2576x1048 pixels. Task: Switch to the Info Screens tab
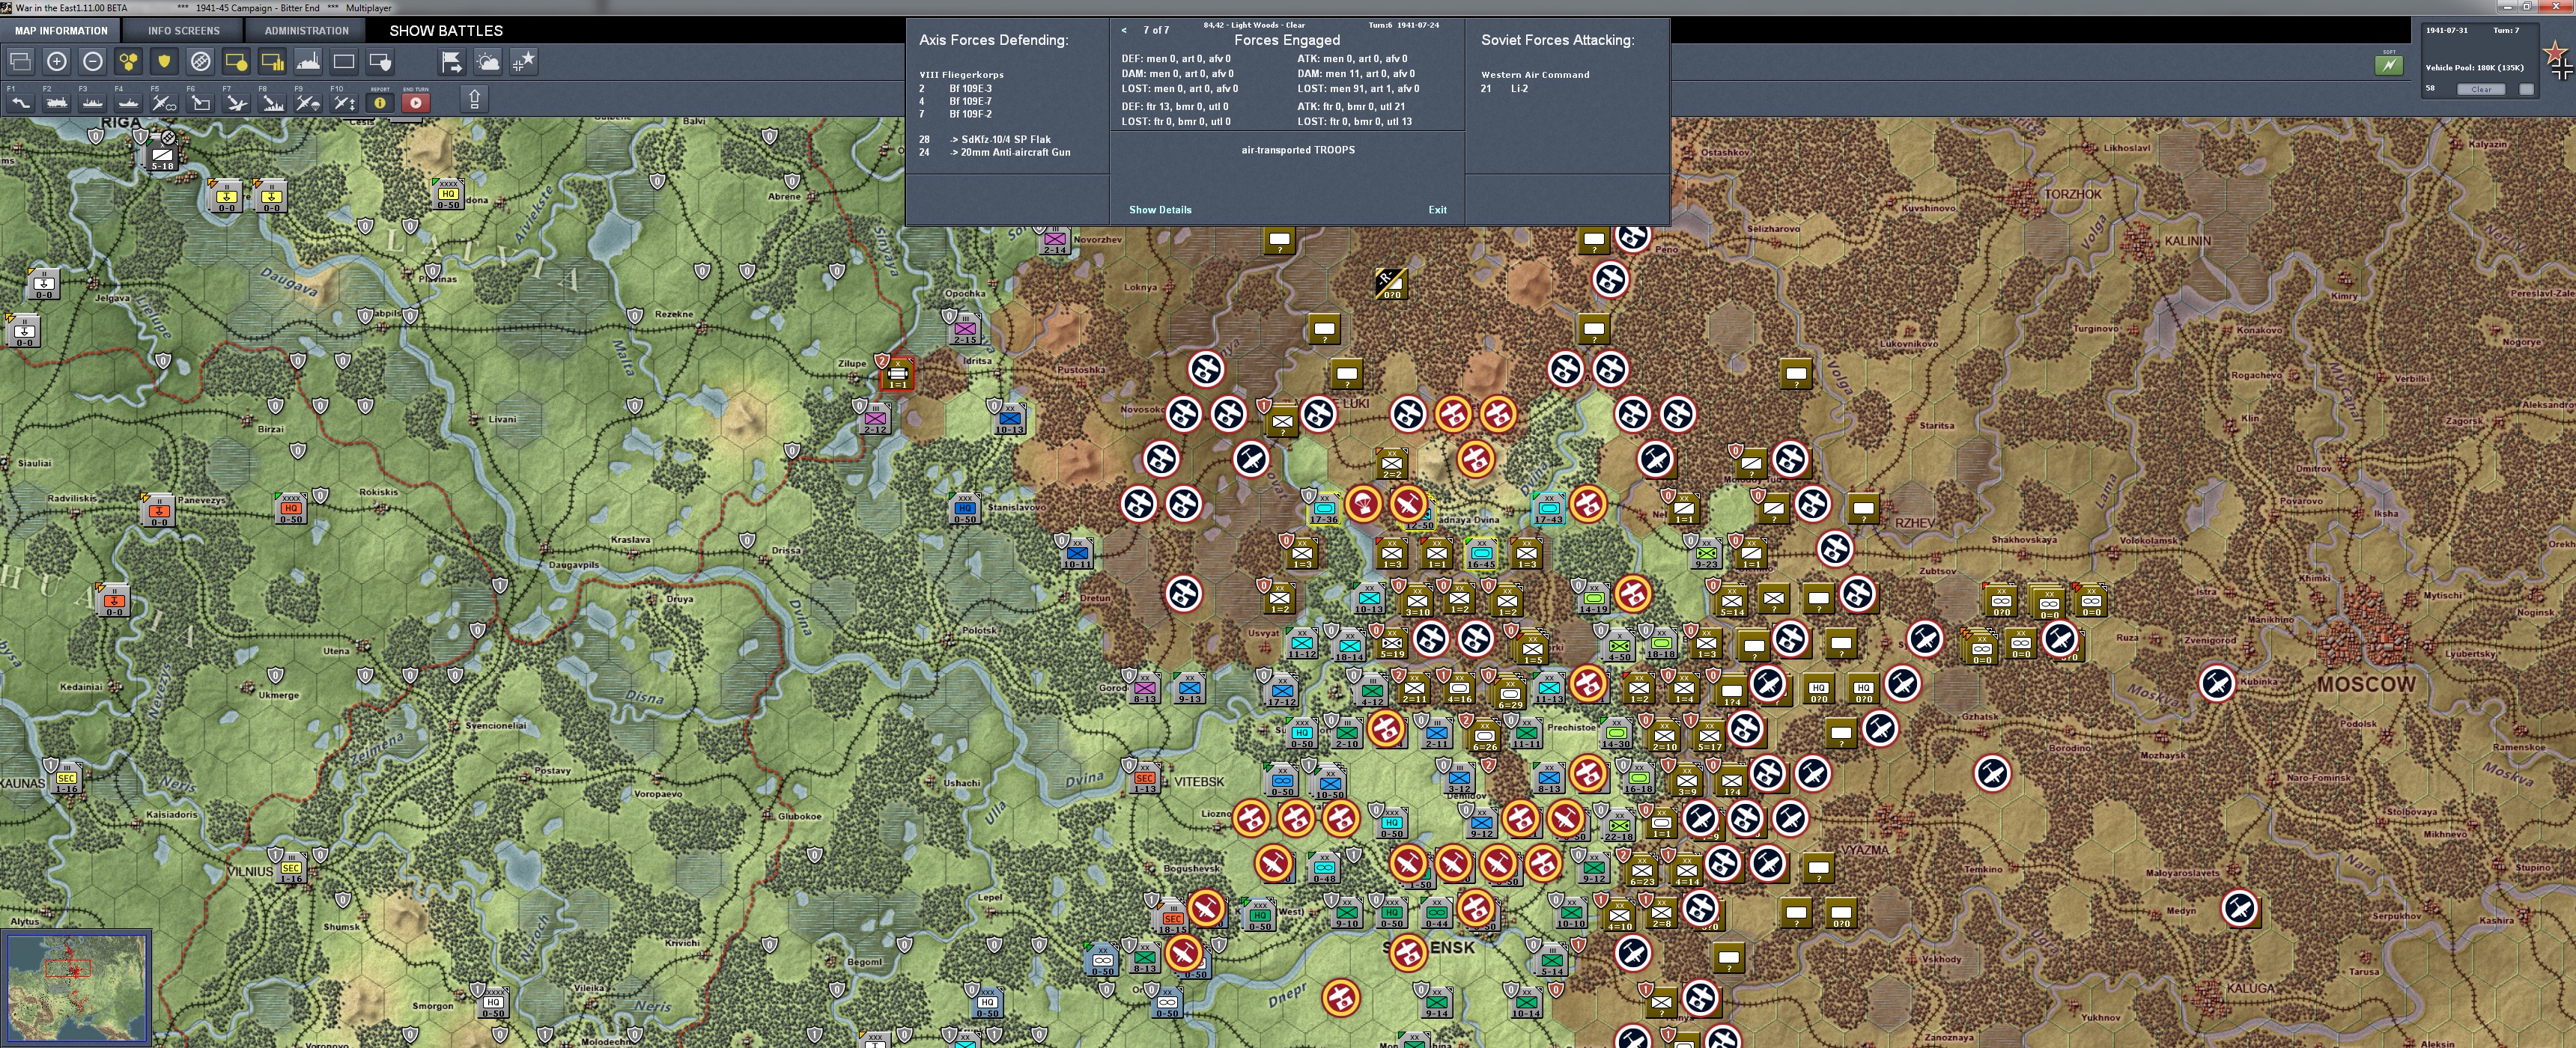(x=184, y=31)
